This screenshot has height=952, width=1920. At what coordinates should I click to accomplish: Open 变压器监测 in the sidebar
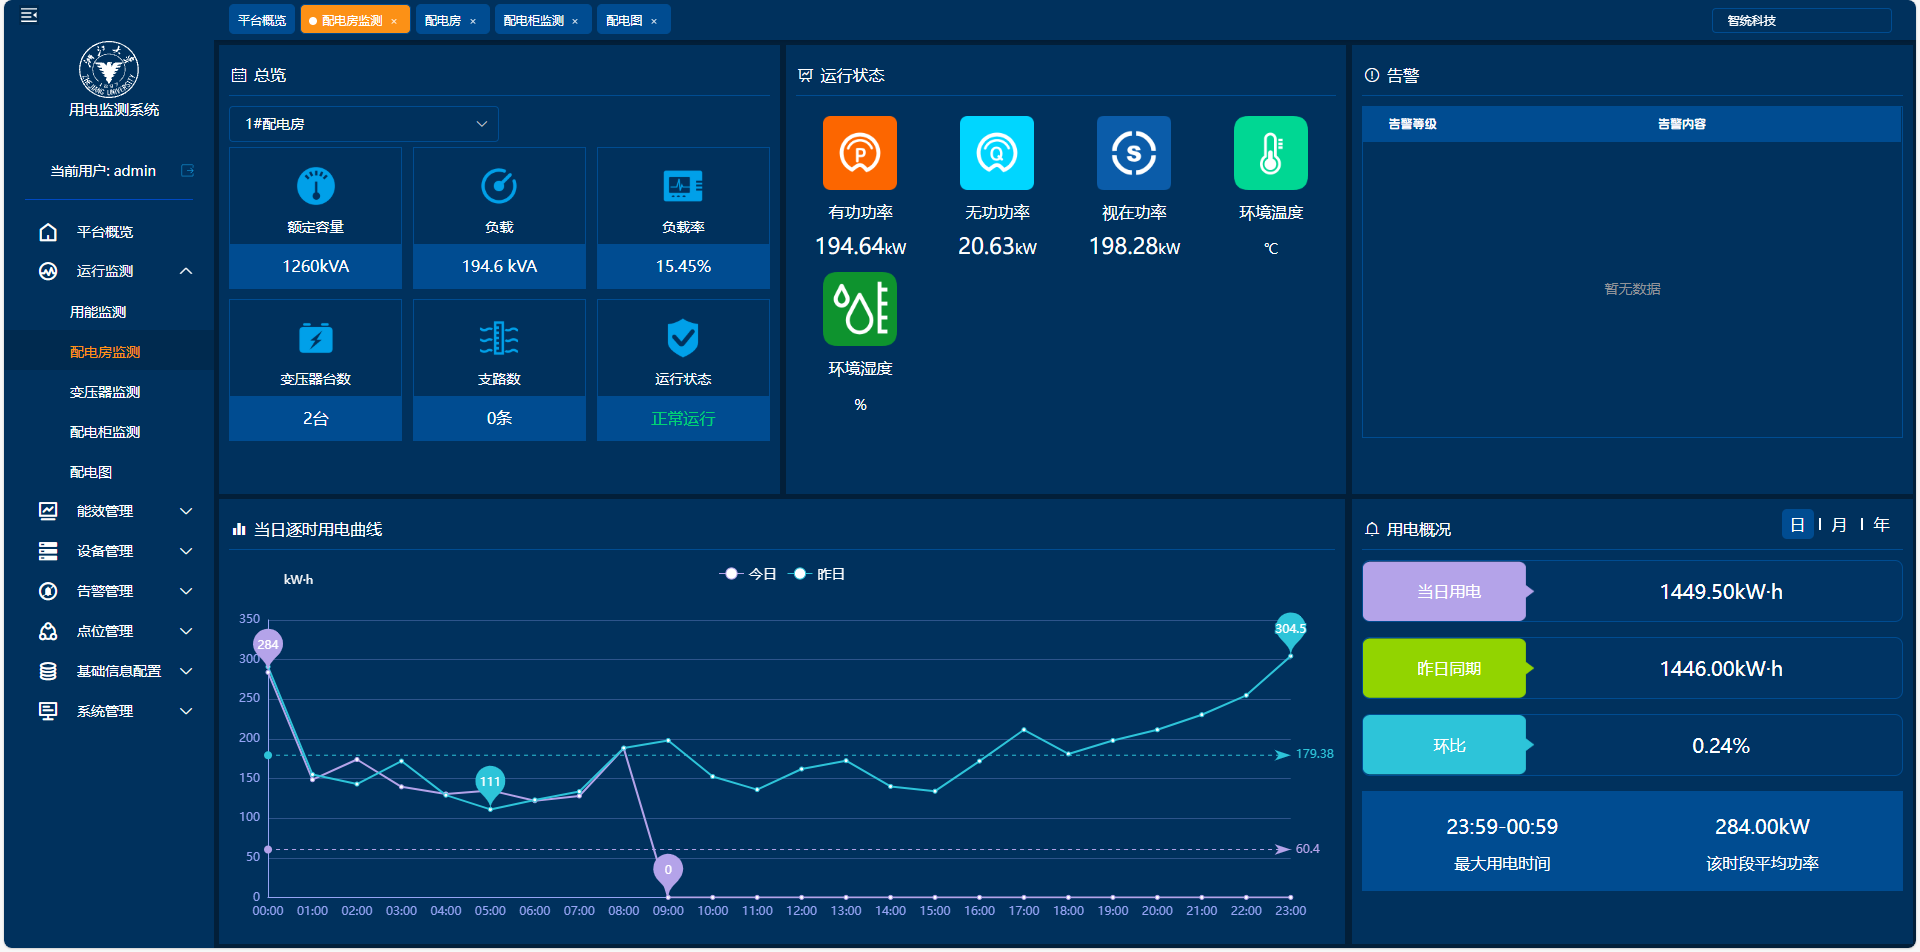(105, 392)
